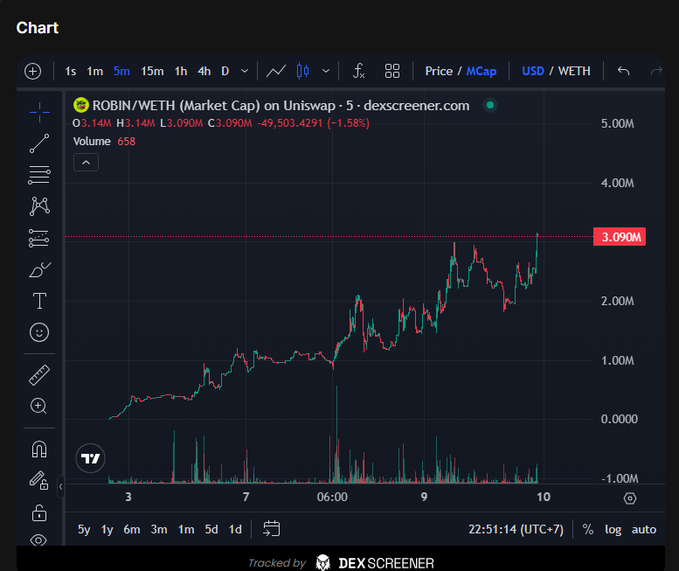
Task: Set date range to 1d
Action: point(235,529)
